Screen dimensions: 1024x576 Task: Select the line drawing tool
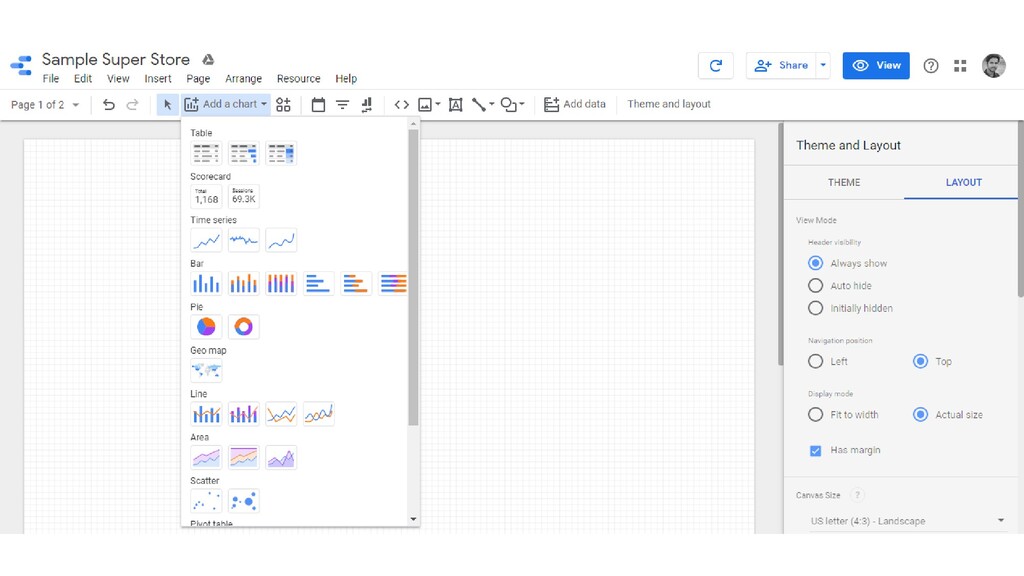pyautogui.click(x=479, y=104)
